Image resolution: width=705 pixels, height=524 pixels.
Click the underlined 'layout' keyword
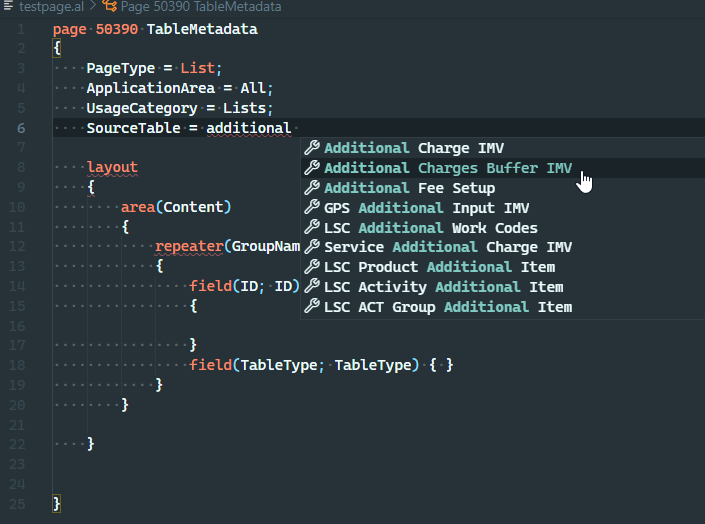112,167
